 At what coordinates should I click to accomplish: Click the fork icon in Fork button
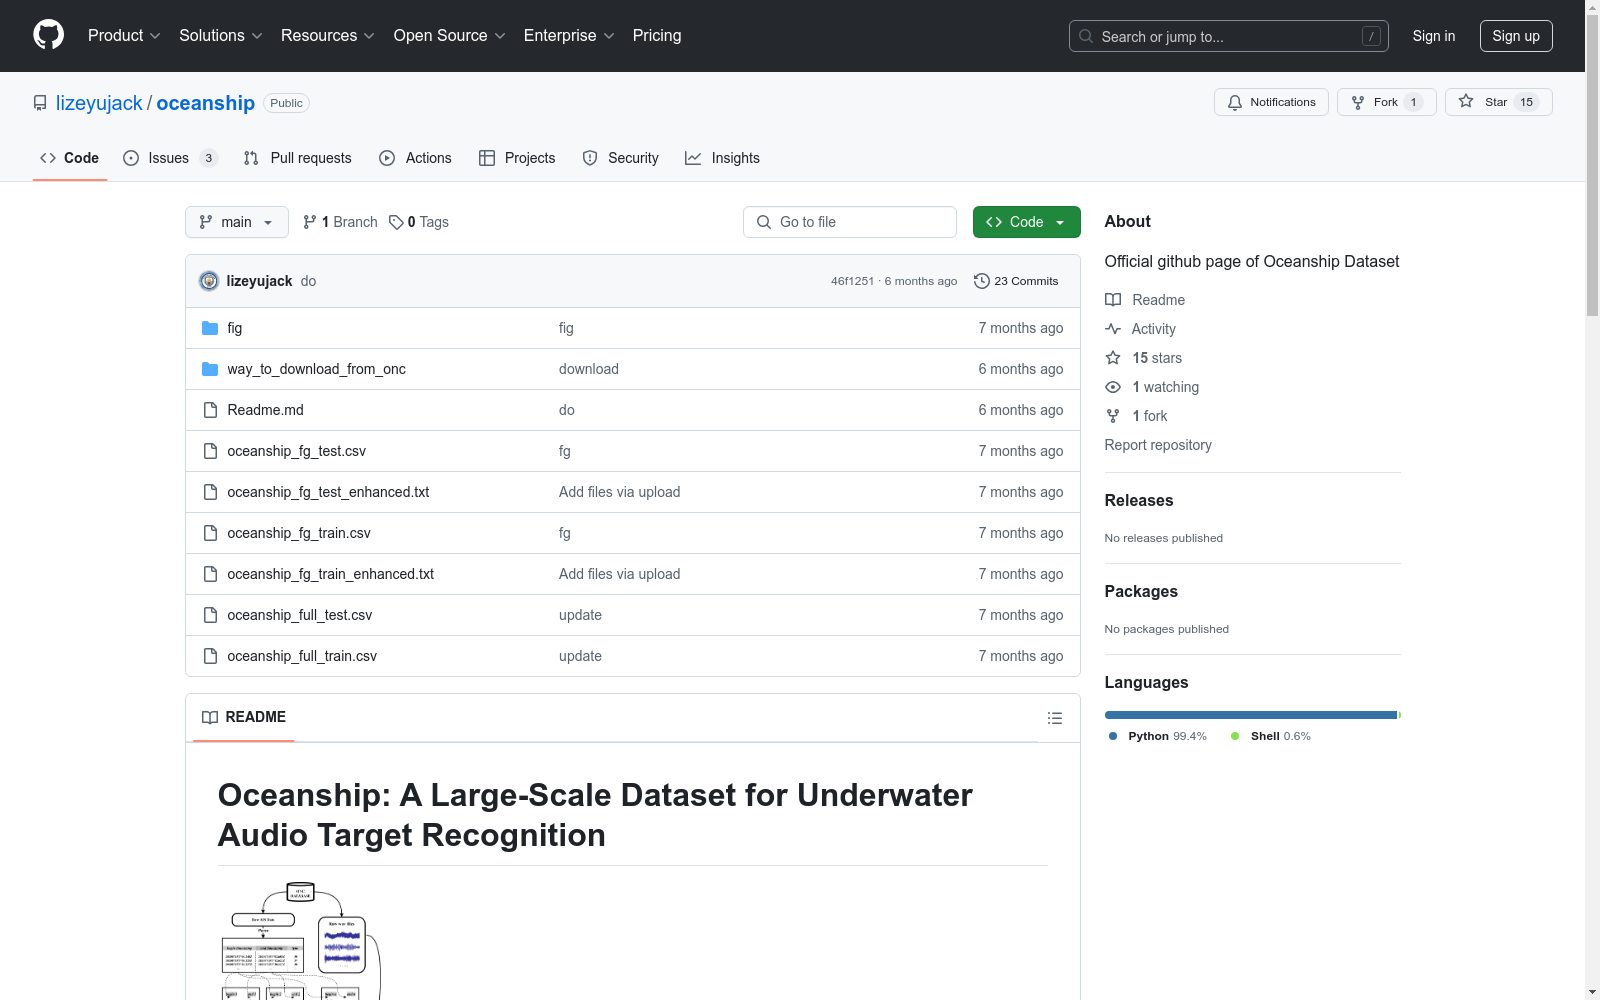pyautogui.click(x=1358, y=102)
